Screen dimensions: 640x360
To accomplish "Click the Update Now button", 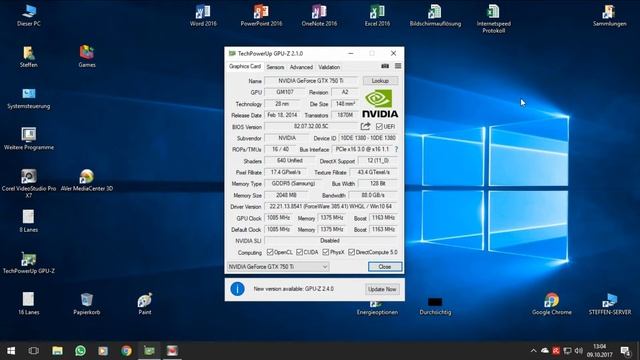I will tap(382, 289).
